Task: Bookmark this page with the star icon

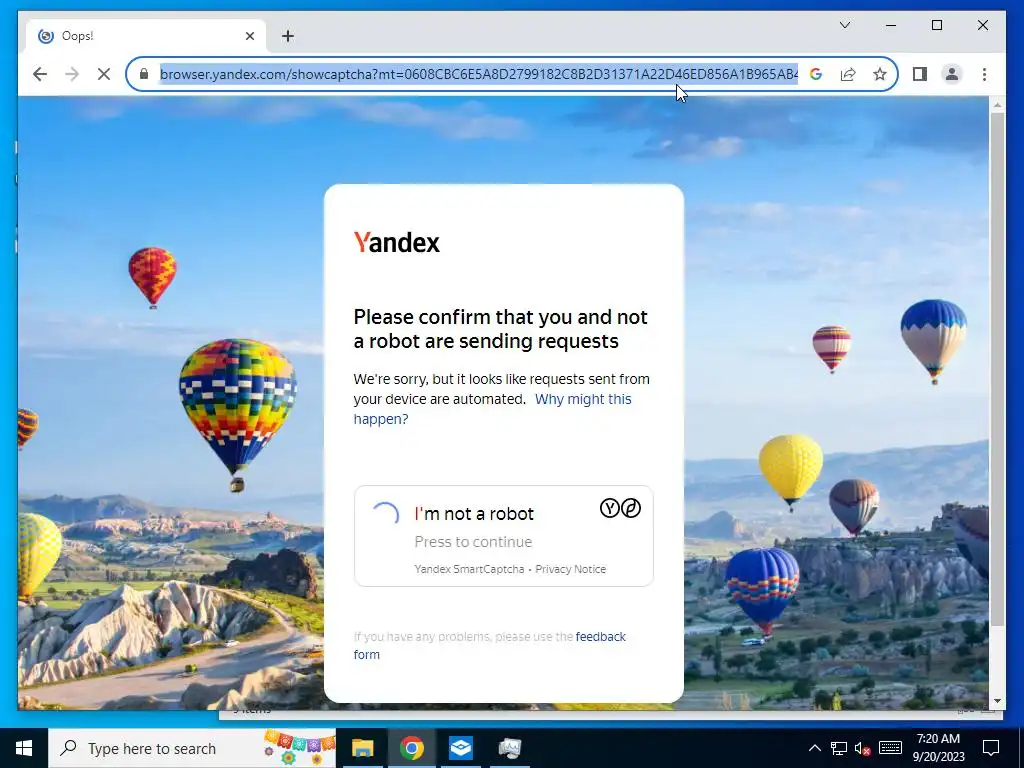Action: 880,74
